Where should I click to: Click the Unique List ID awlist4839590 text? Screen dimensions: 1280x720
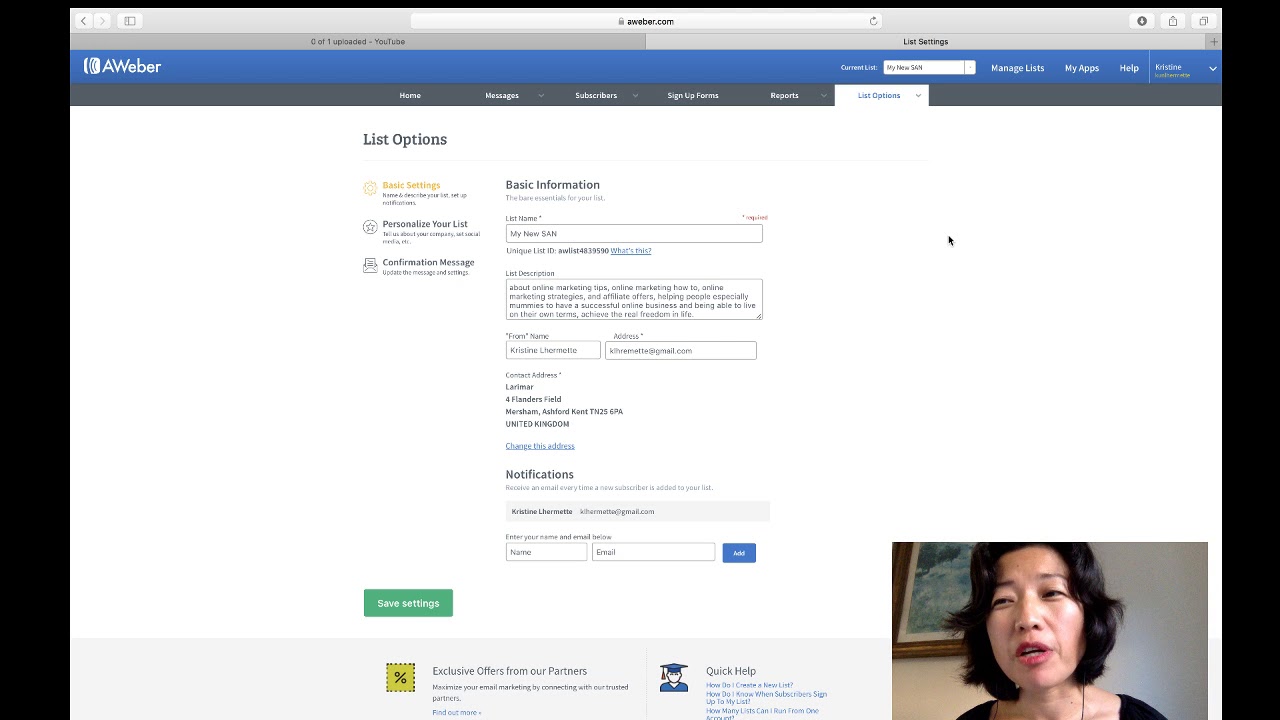coord(557,251)
